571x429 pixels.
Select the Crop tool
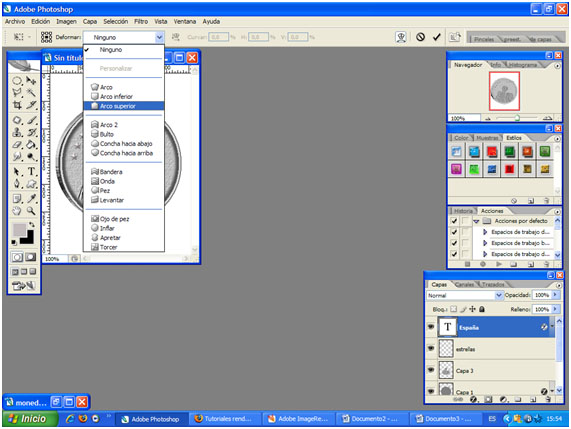tap(17, 105)
